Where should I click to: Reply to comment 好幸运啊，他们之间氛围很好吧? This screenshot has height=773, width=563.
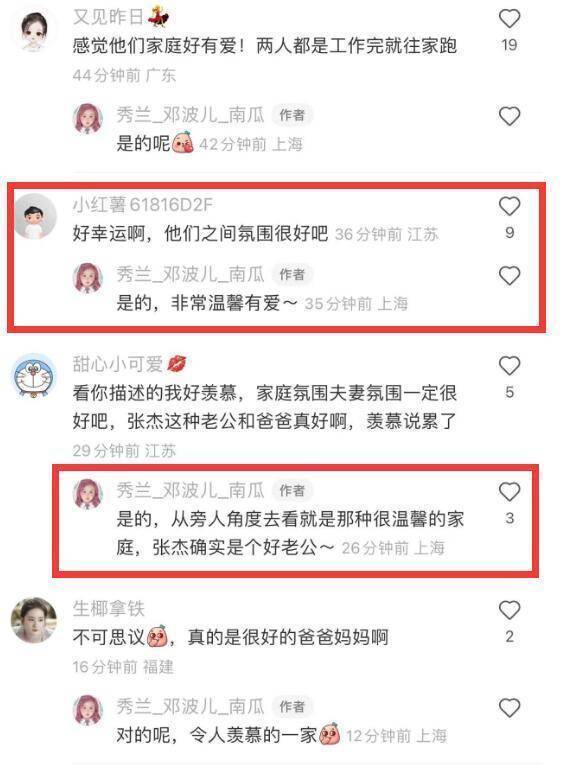pos(200,233)
